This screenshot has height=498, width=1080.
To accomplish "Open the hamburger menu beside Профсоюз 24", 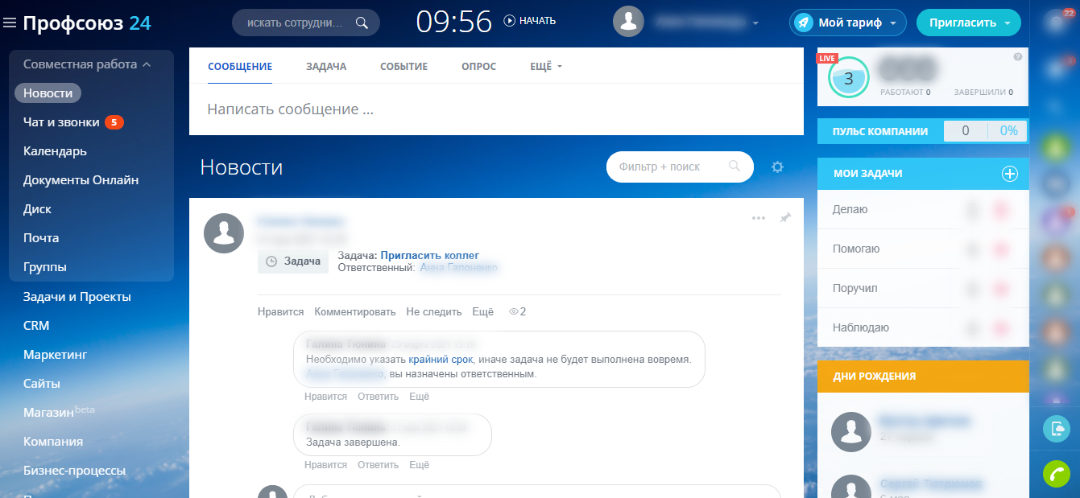I will pyautogui.click(x=9, y=23).
